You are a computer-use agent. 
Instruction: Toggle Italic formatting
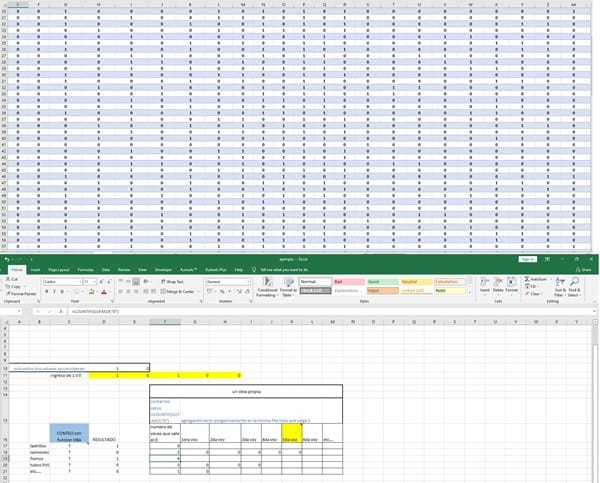point(53,291)
